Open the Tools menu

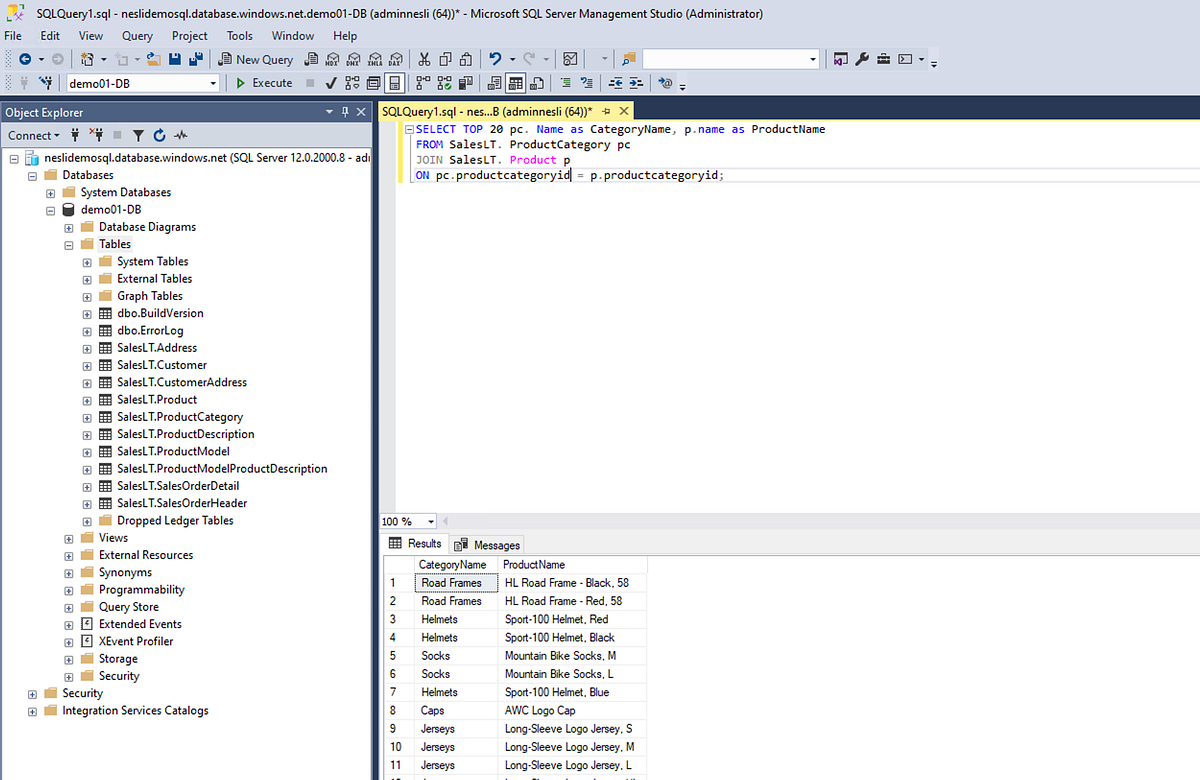coord(239,35)
